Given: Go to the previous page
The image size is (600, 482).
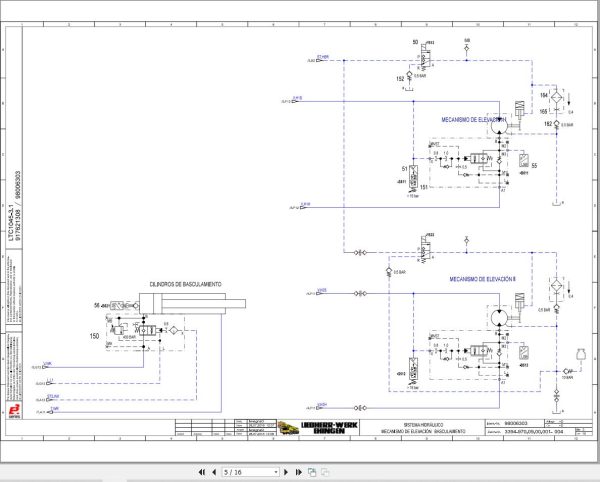Looking at the screenshot, I should pyautogui.click(x=214, y=472).
